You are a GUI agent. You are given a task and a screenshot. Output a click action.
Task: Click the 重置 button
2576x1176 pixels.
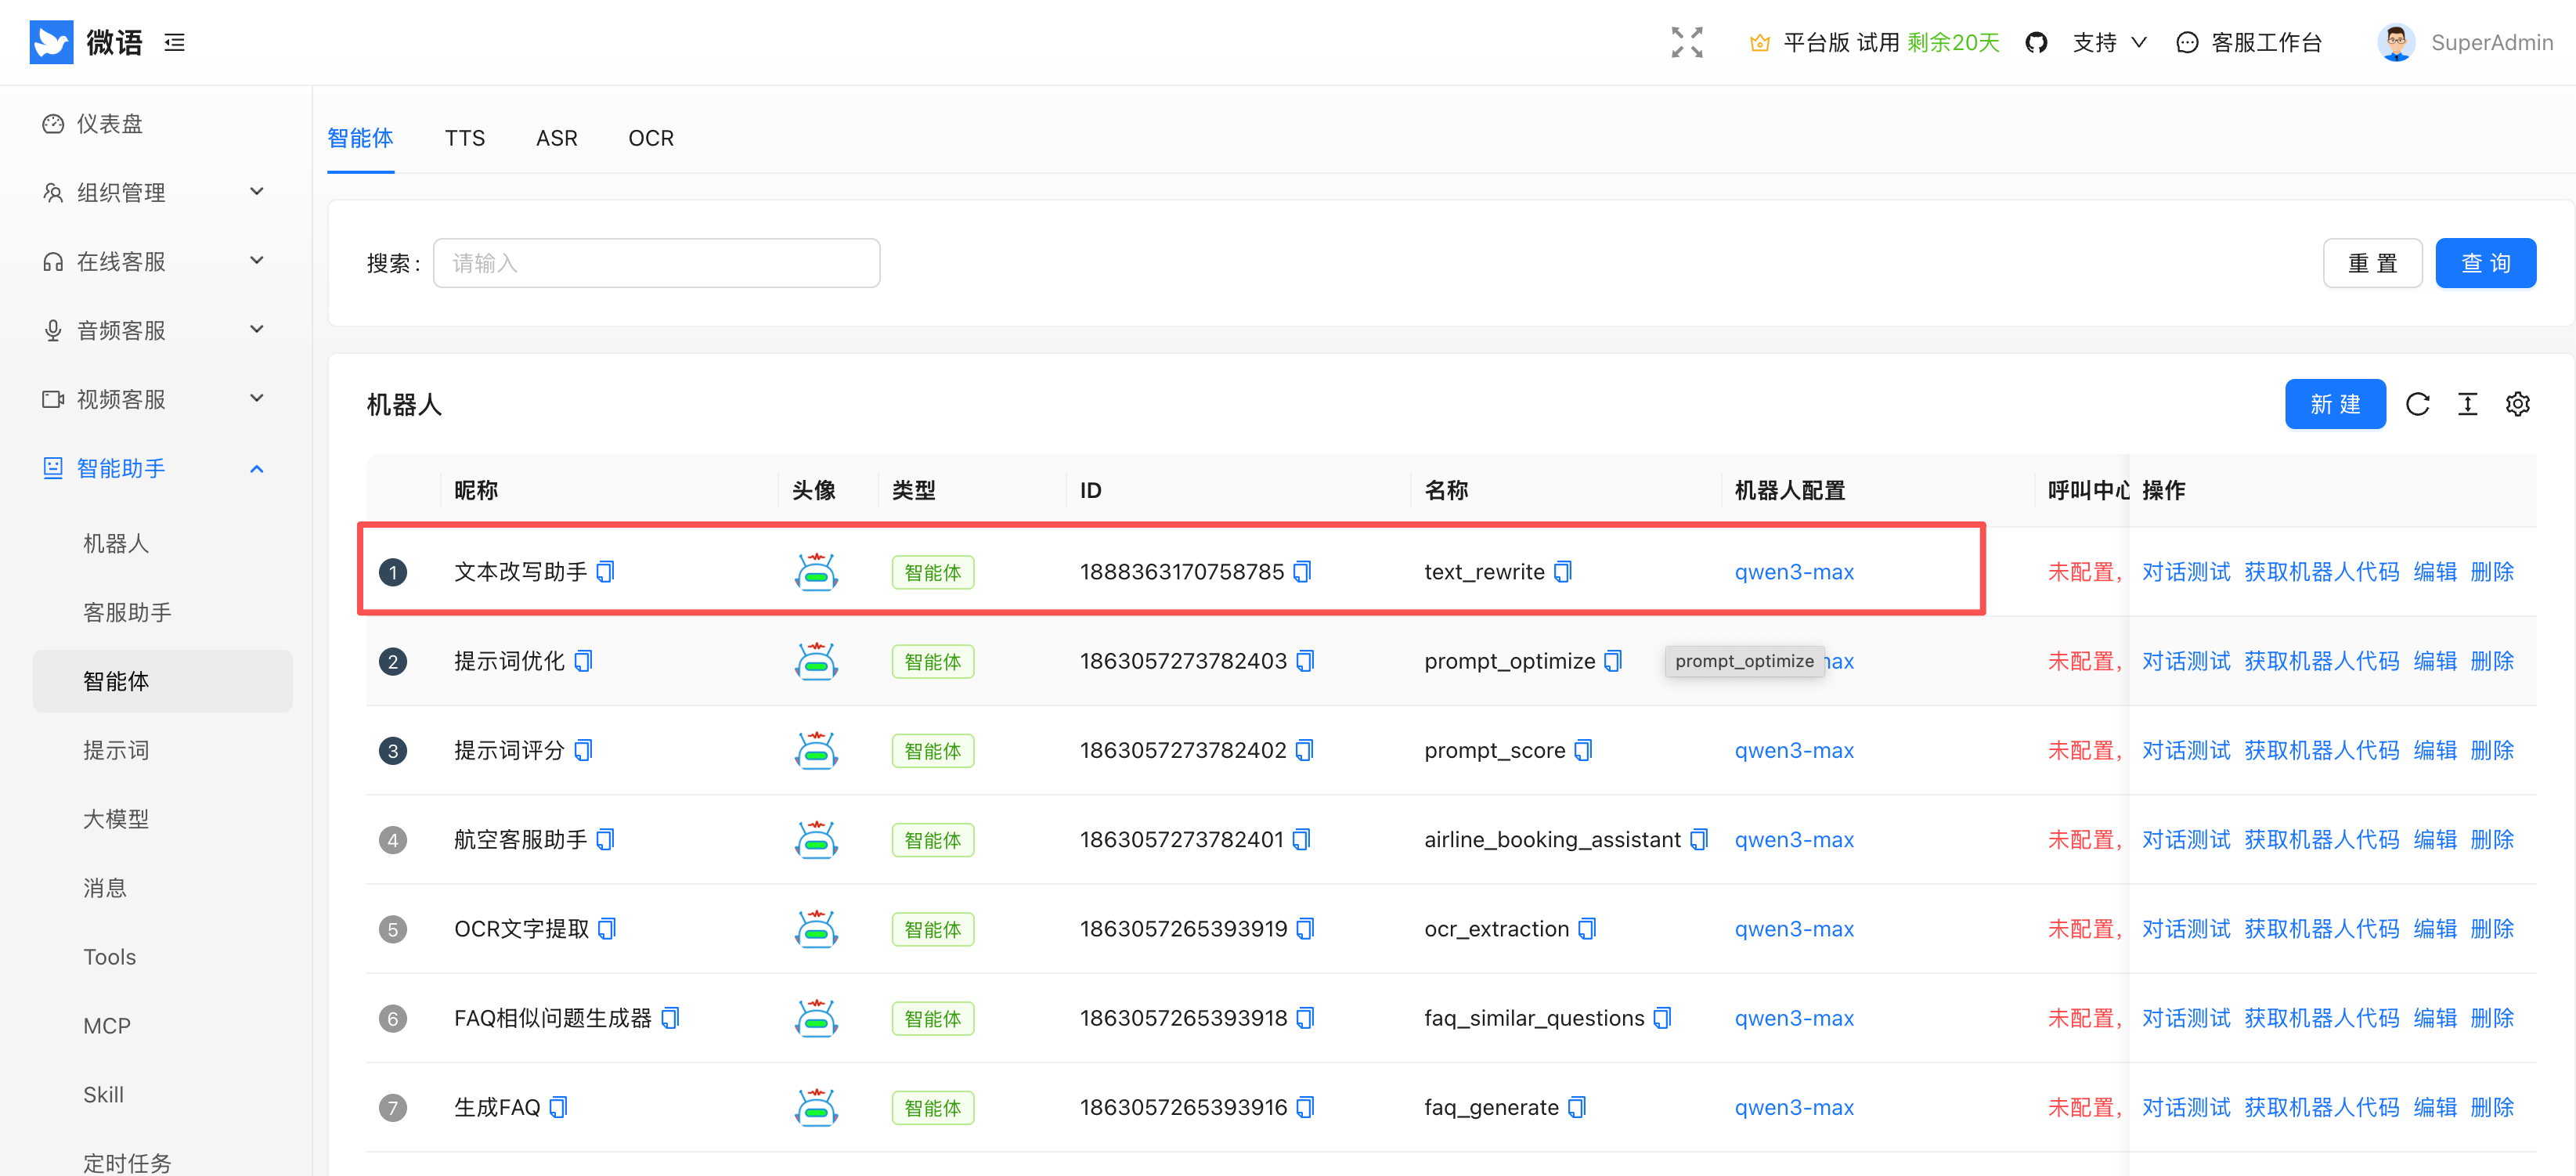pos(2372,263)
